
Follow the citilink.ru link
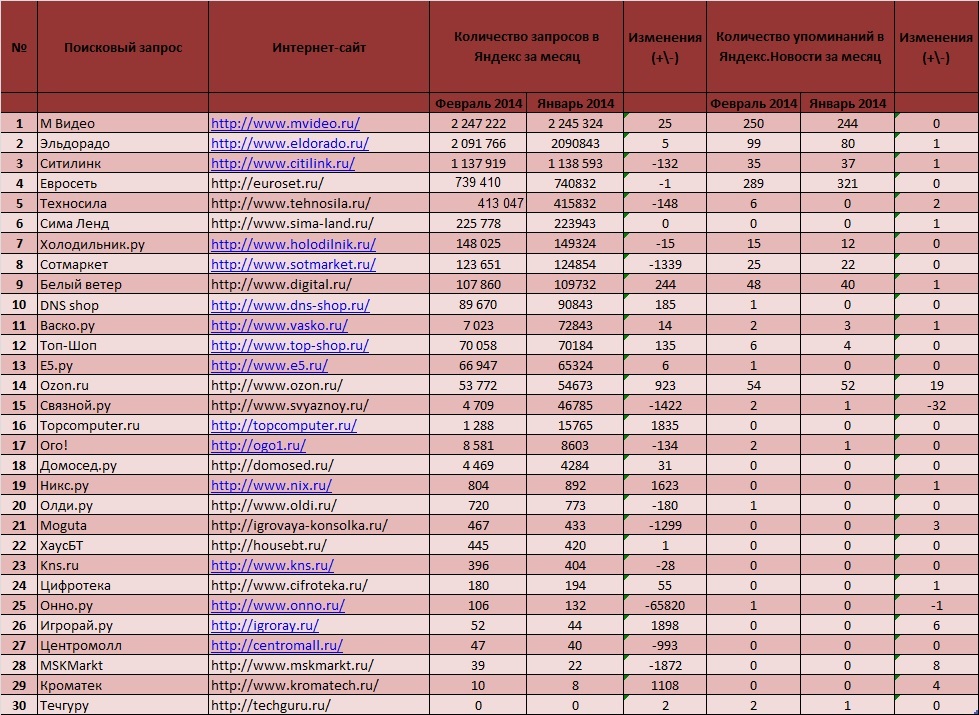pyautogui.click(x=283, y=163)
